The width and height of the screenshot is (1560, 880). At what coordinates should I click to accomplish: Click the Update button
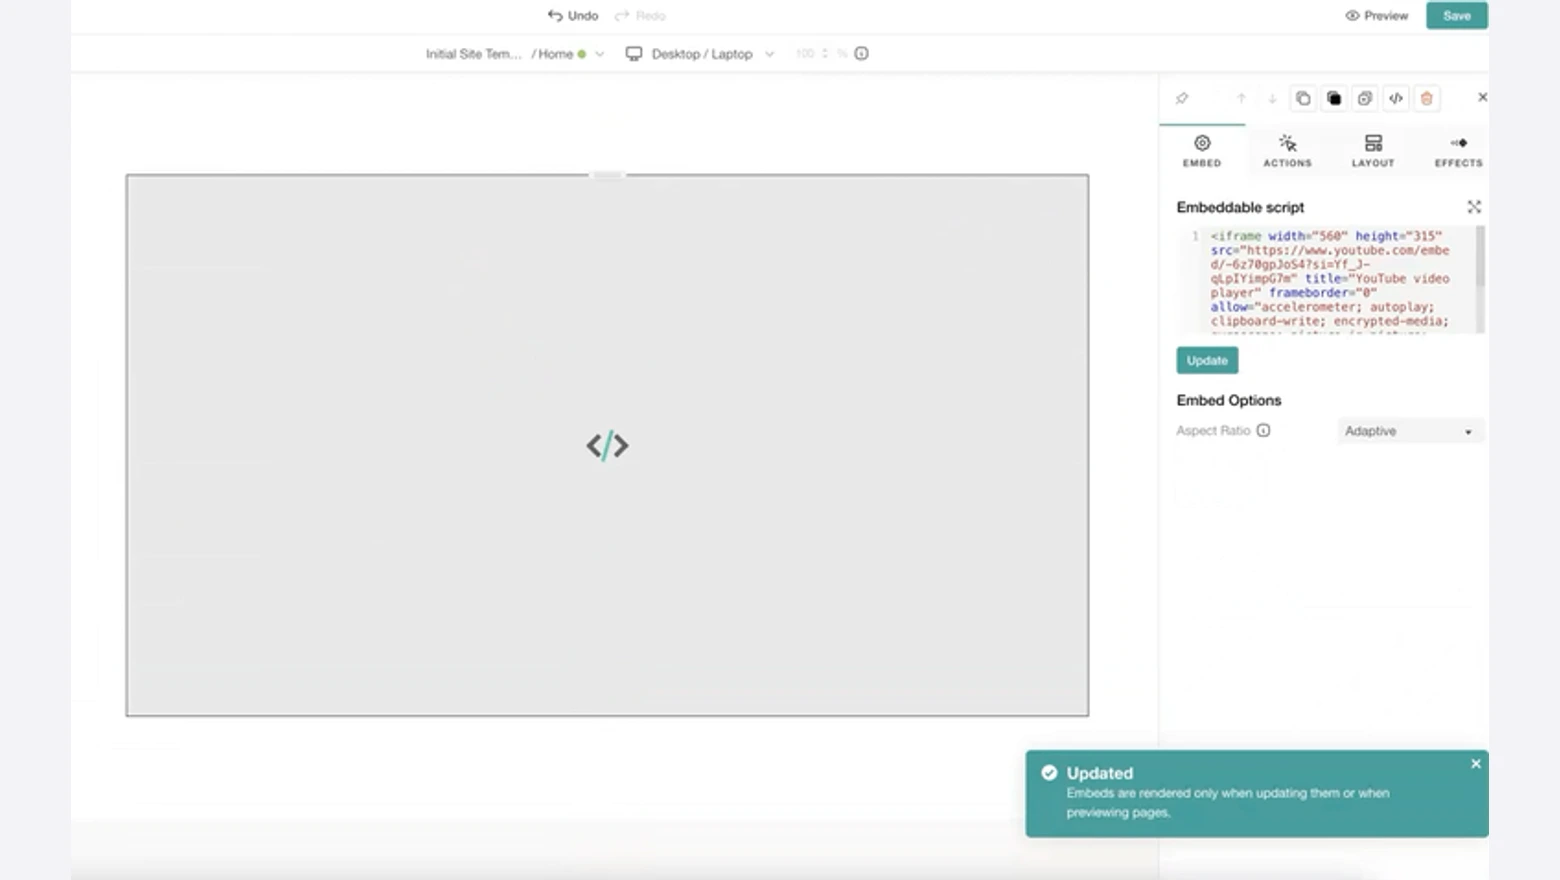(x=1207, y=360)
